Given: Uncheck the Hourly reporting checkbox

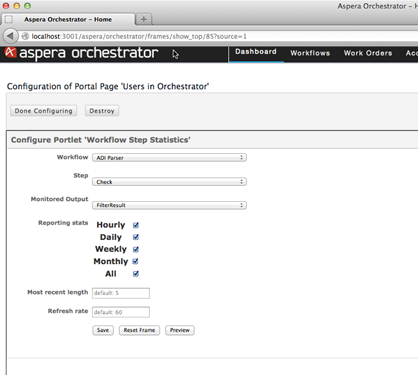Looking at the screenshot, I should (136, 225).
